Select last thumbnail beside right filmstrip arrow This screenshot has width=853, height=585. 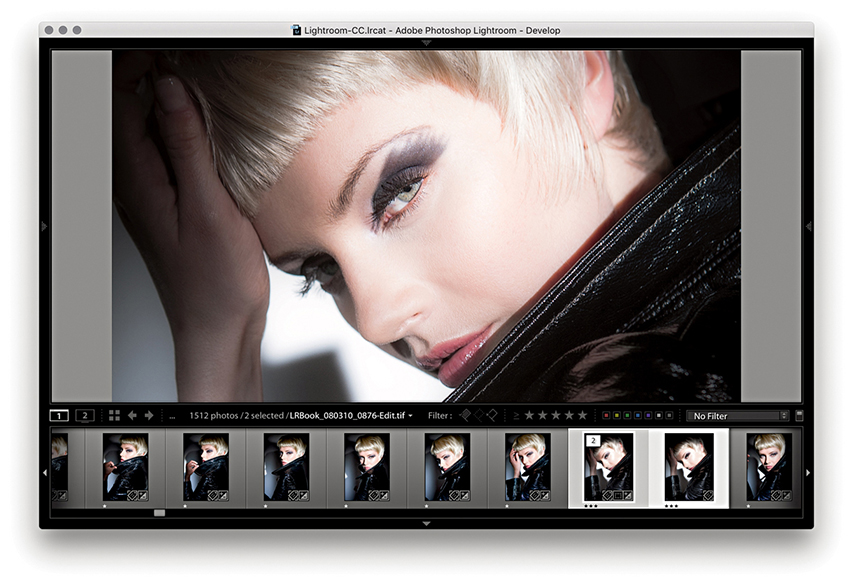[769, 467]
